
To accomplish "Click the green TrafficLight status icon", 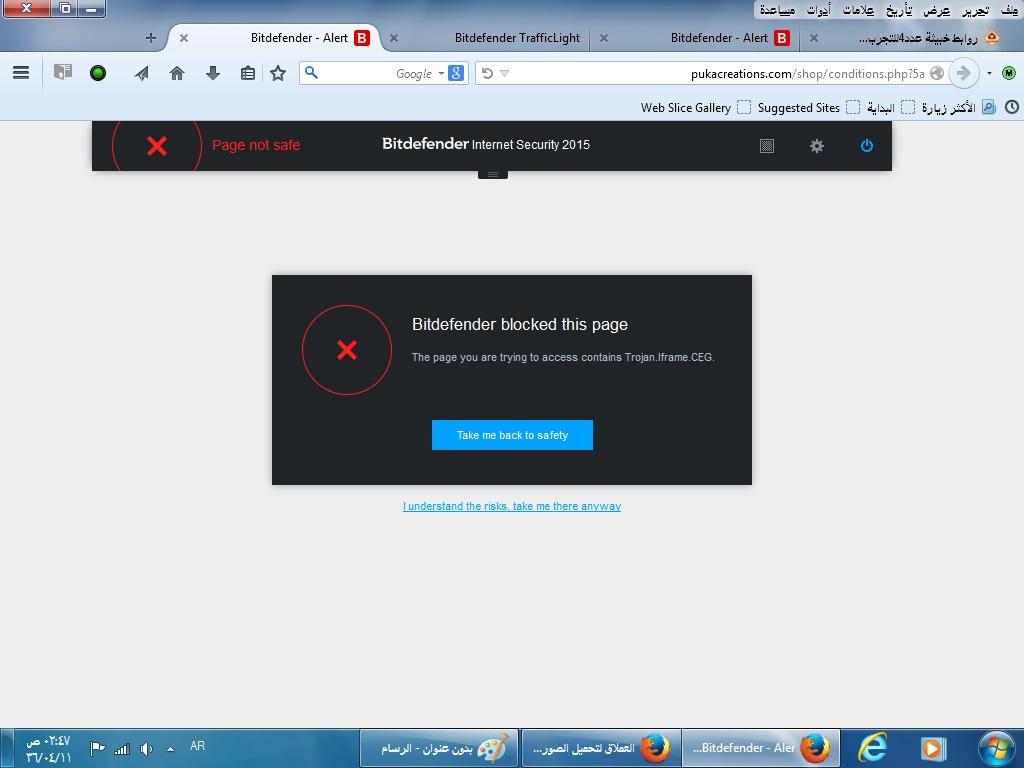I will [x=98, y=73].
